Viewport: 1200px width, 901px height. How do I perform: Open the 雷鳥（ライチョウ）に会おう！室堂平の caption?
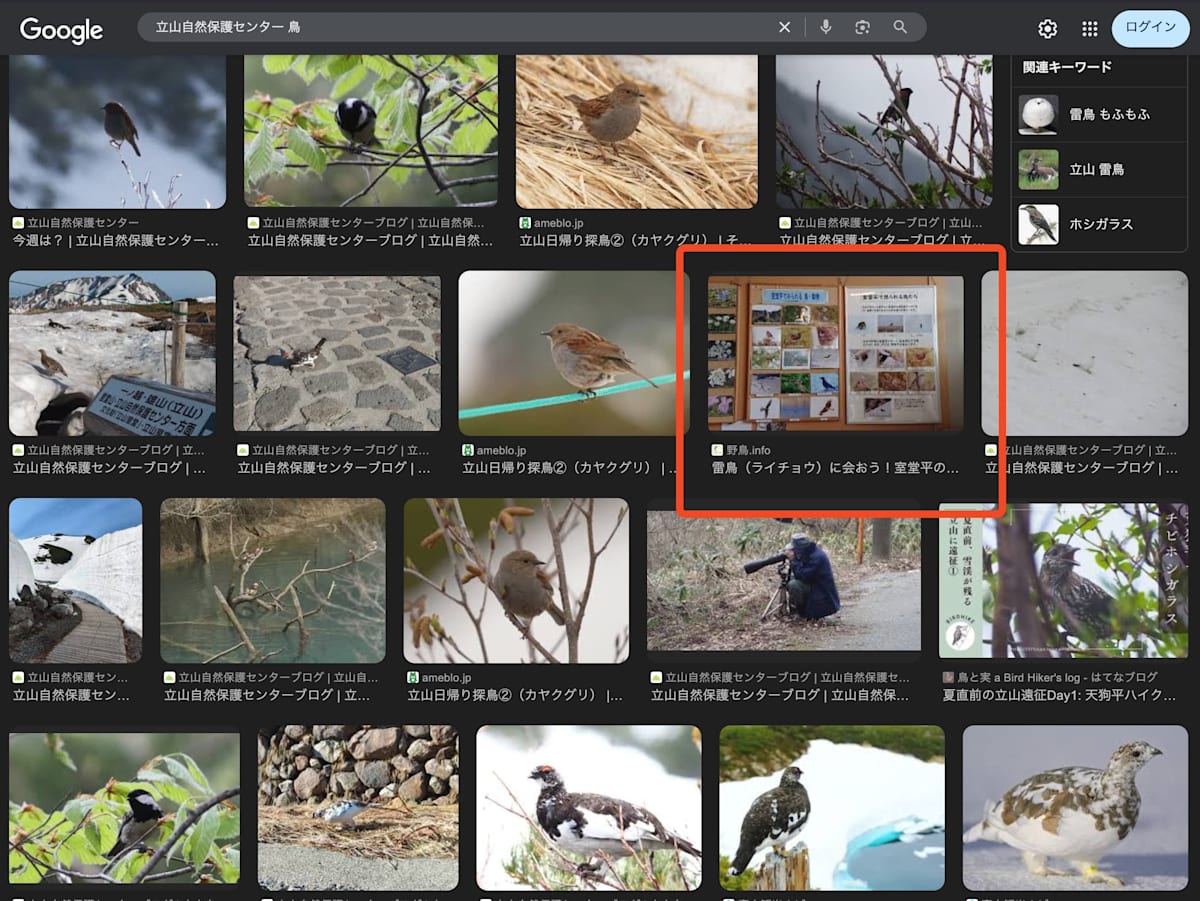(x=836, y=467)
